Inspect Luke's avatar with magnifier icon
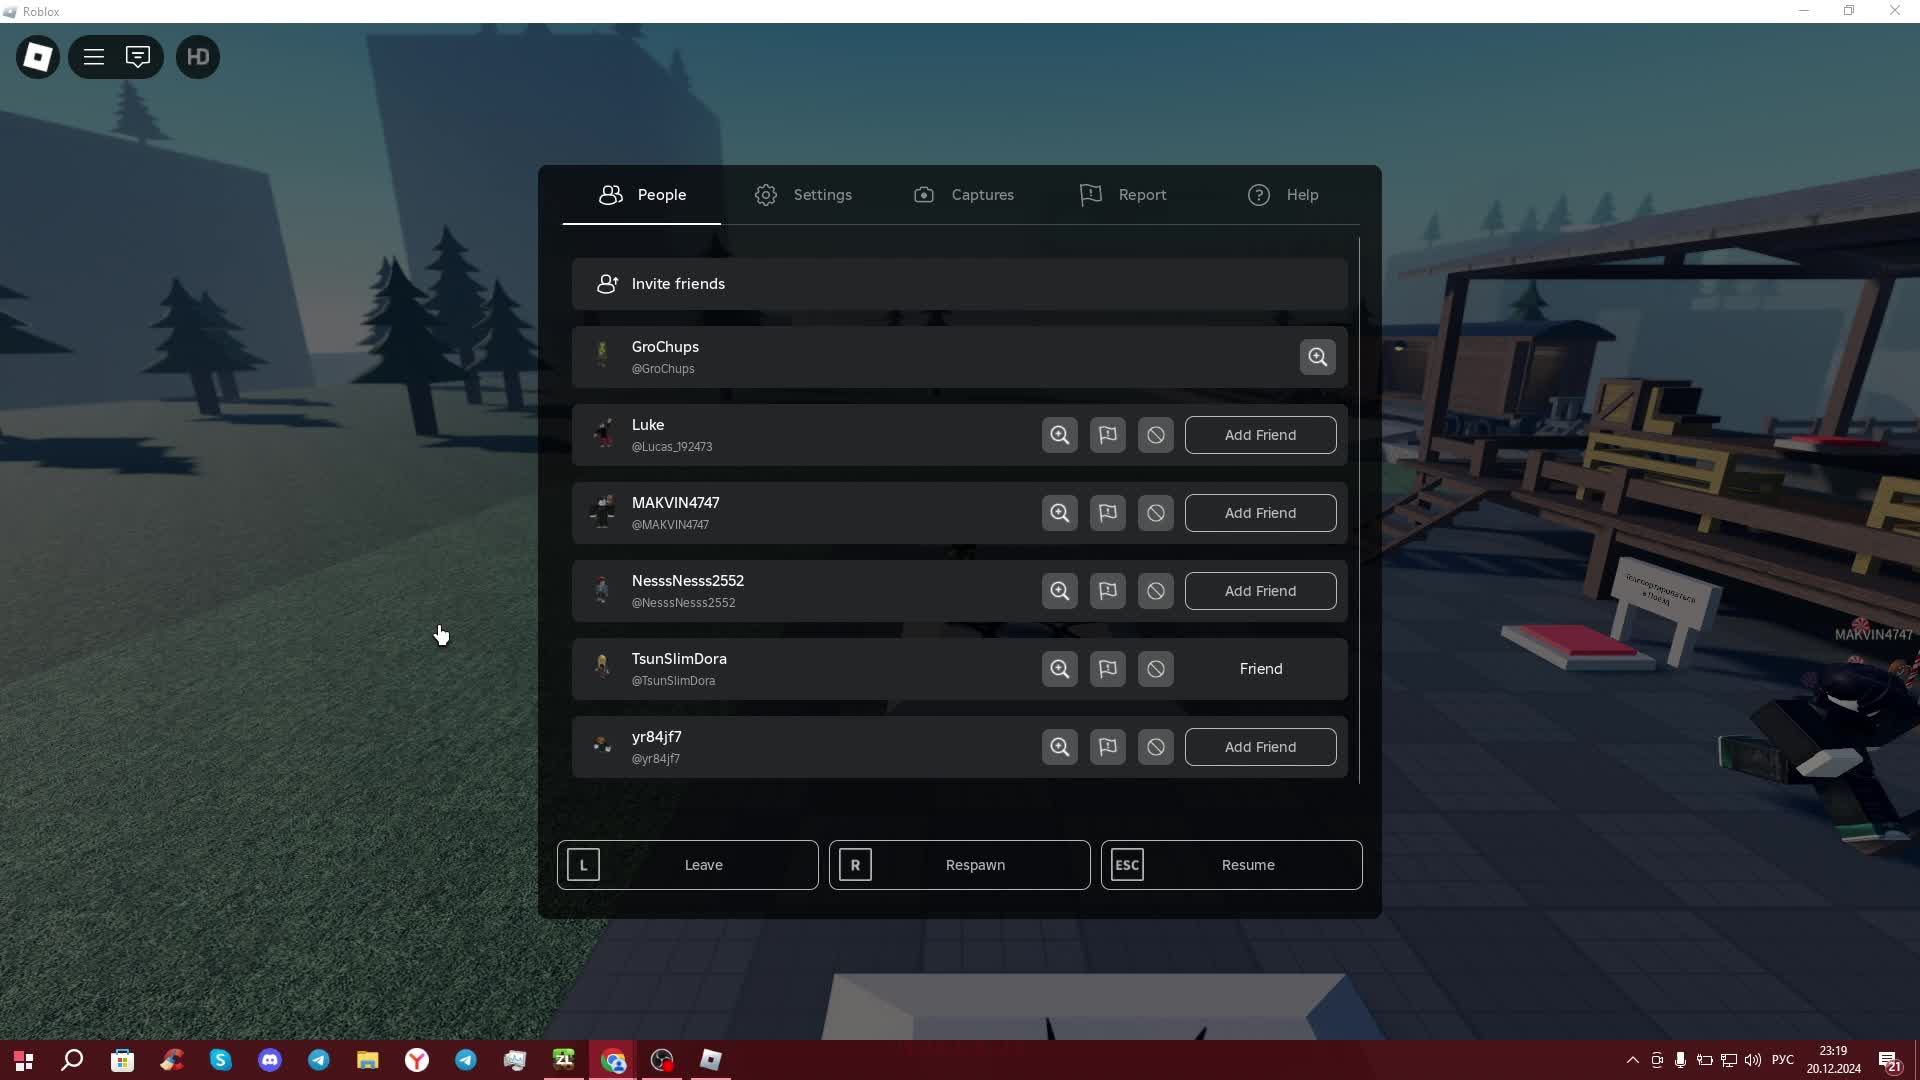Screen dimensions: 1920x1080 pos(1059,435)
